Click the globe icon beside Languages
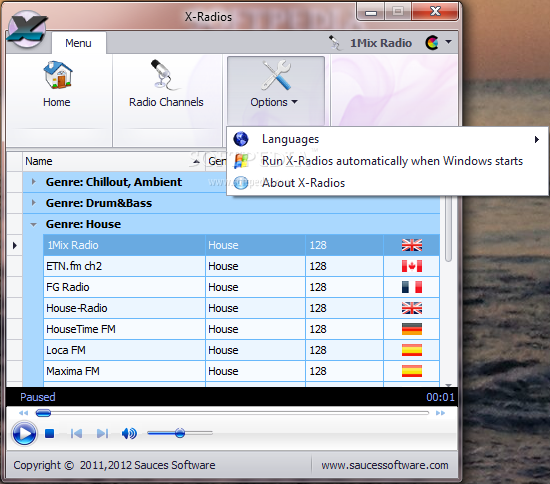 coord(241,139)
